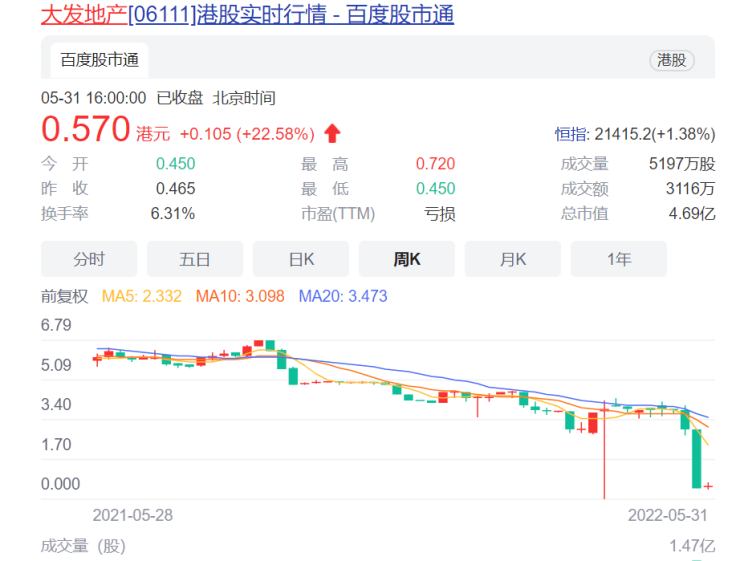Click the 成交量（股）volume label
This screenshot has height=561, width=740.
83,546
